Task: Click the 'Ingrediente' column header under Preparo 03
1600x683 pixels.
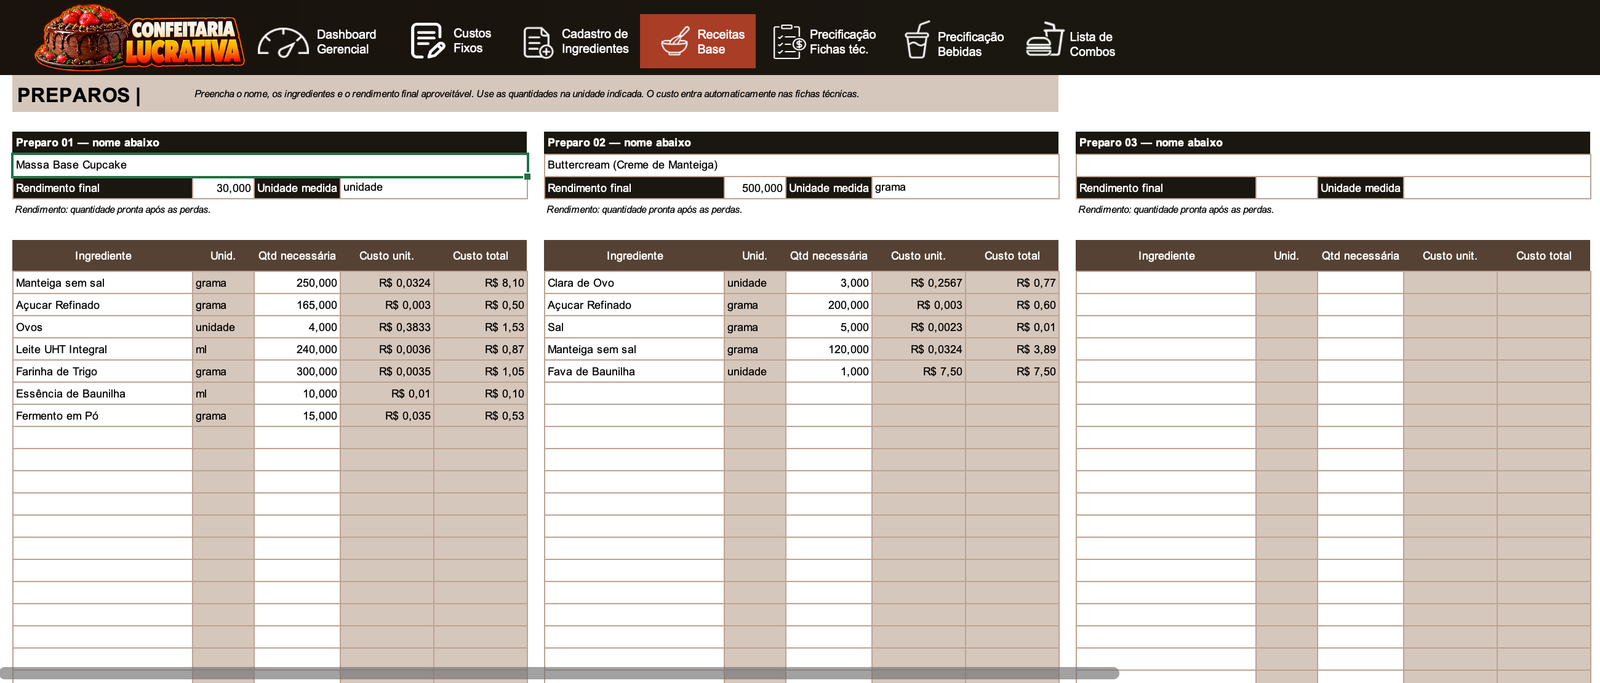Action: click(x=1166, y=256)
